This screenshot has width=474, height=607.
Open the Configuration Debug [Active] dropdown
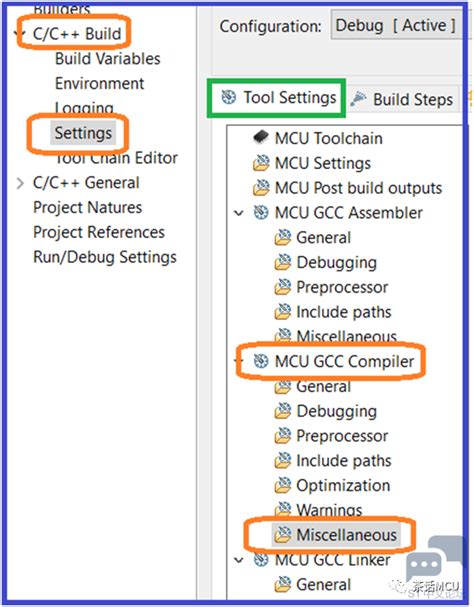tap(396, 26)
